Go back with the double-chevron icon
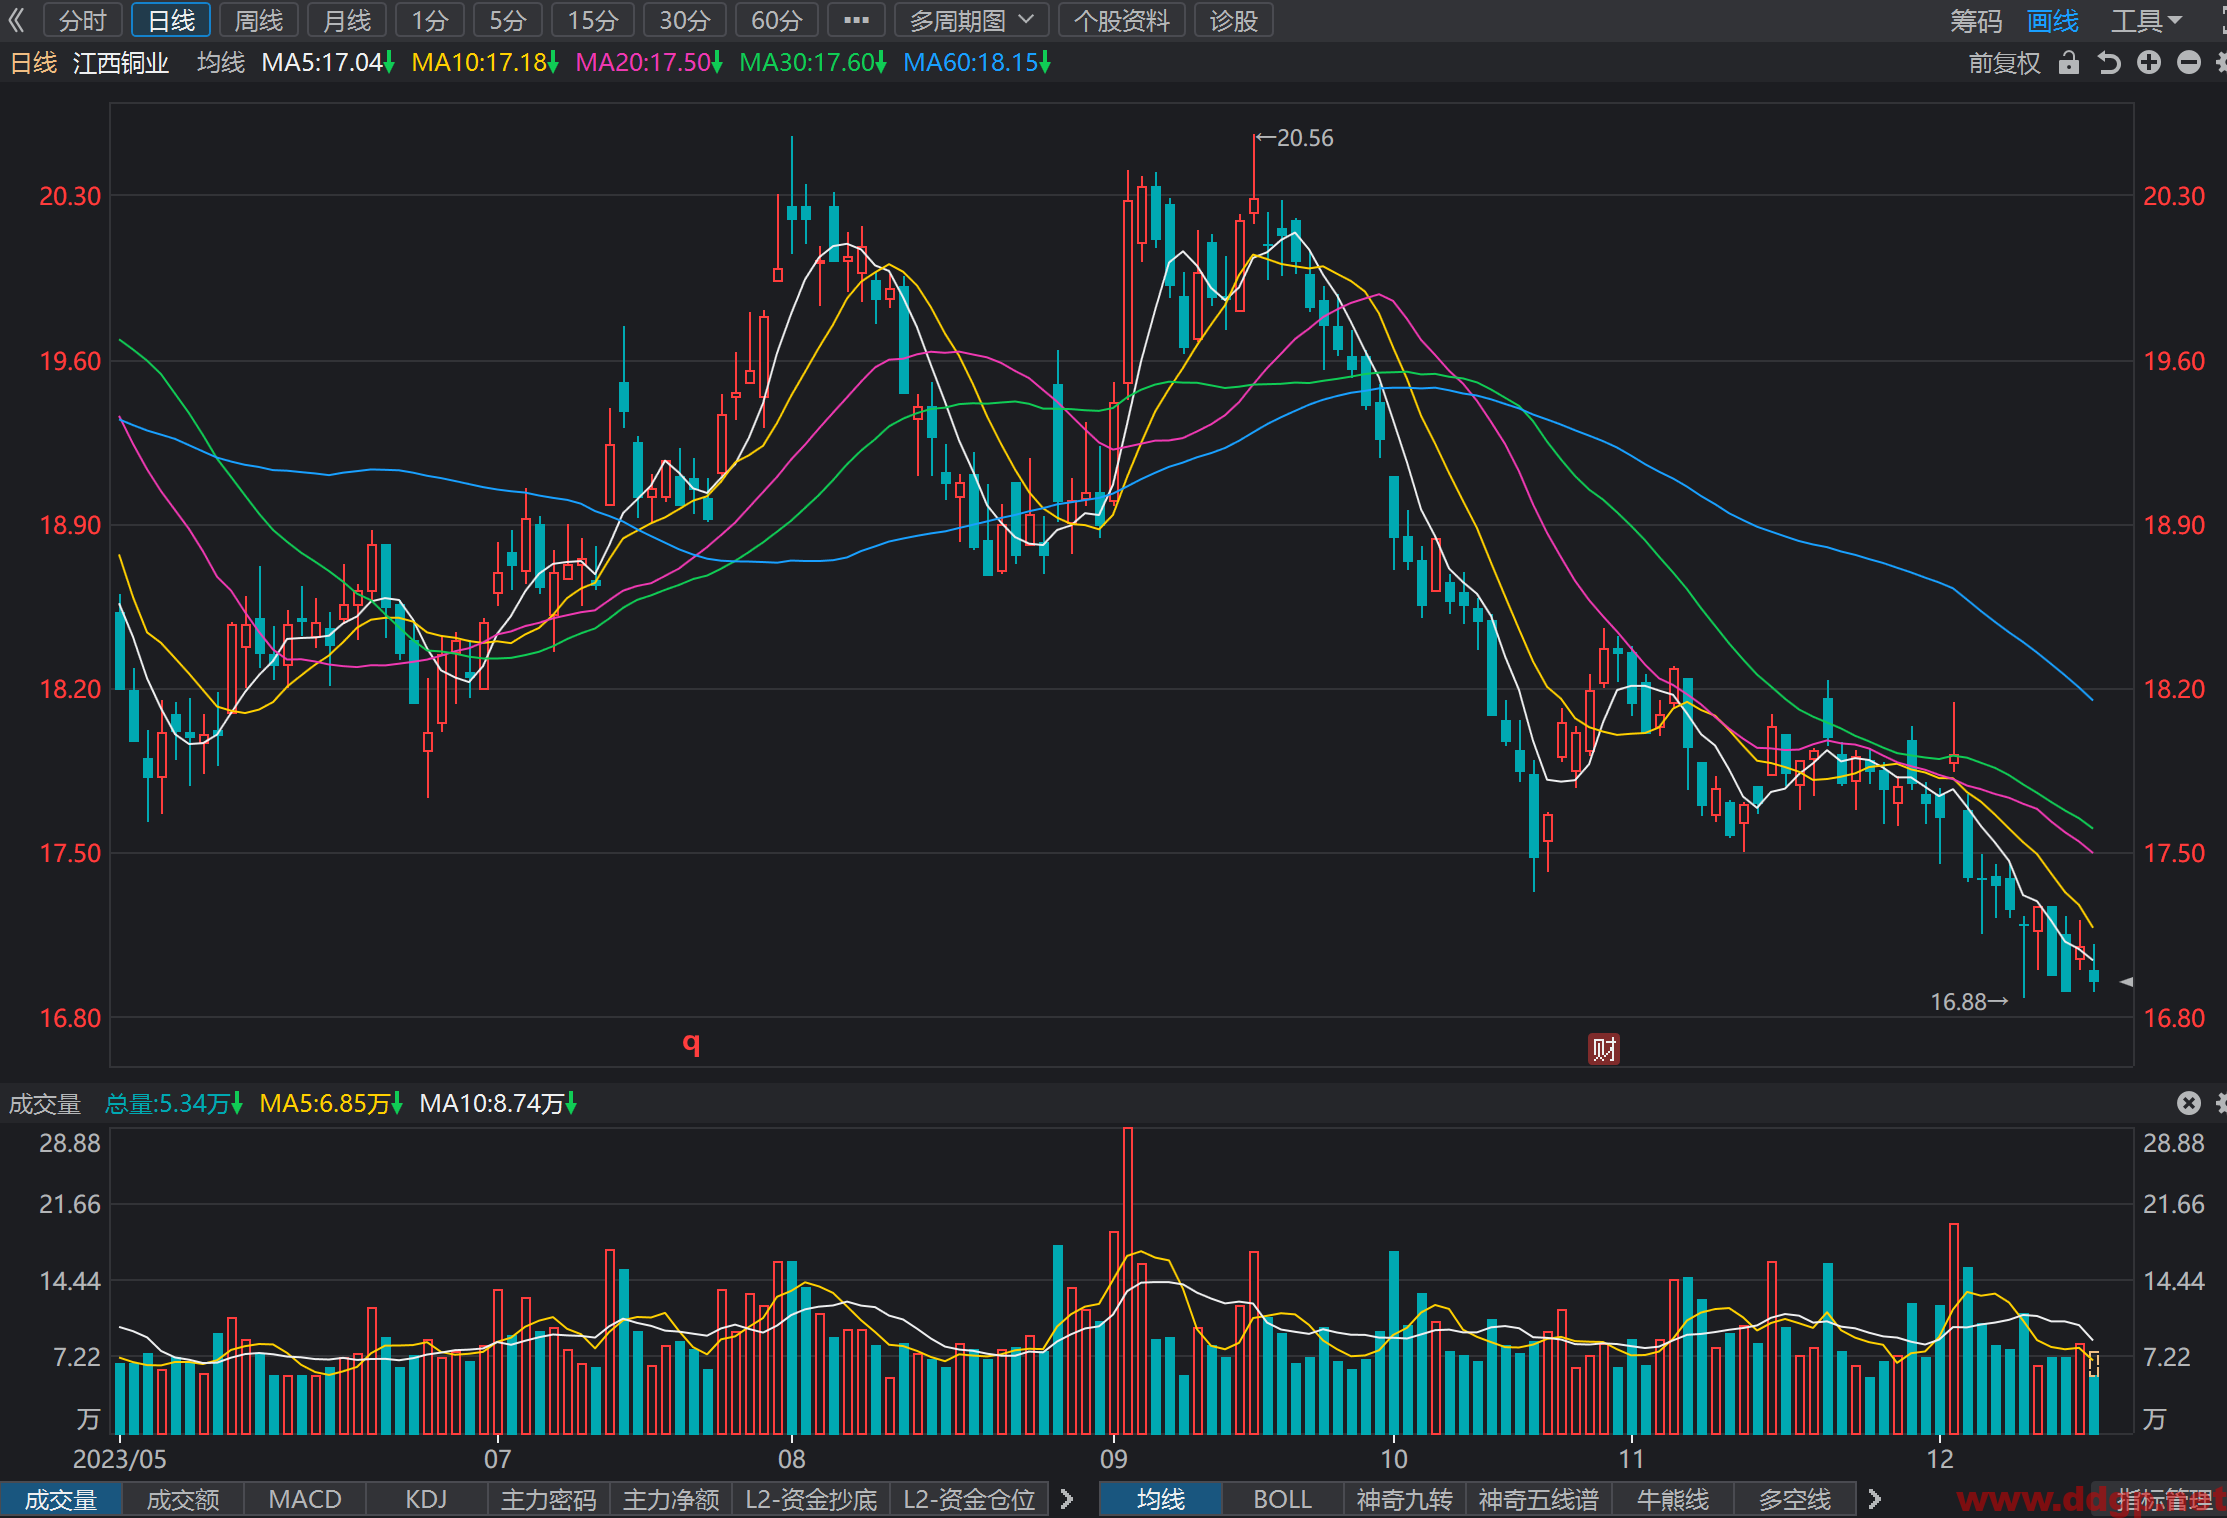The width and height of the screenshot is (2227, 1518). point(16,20)
